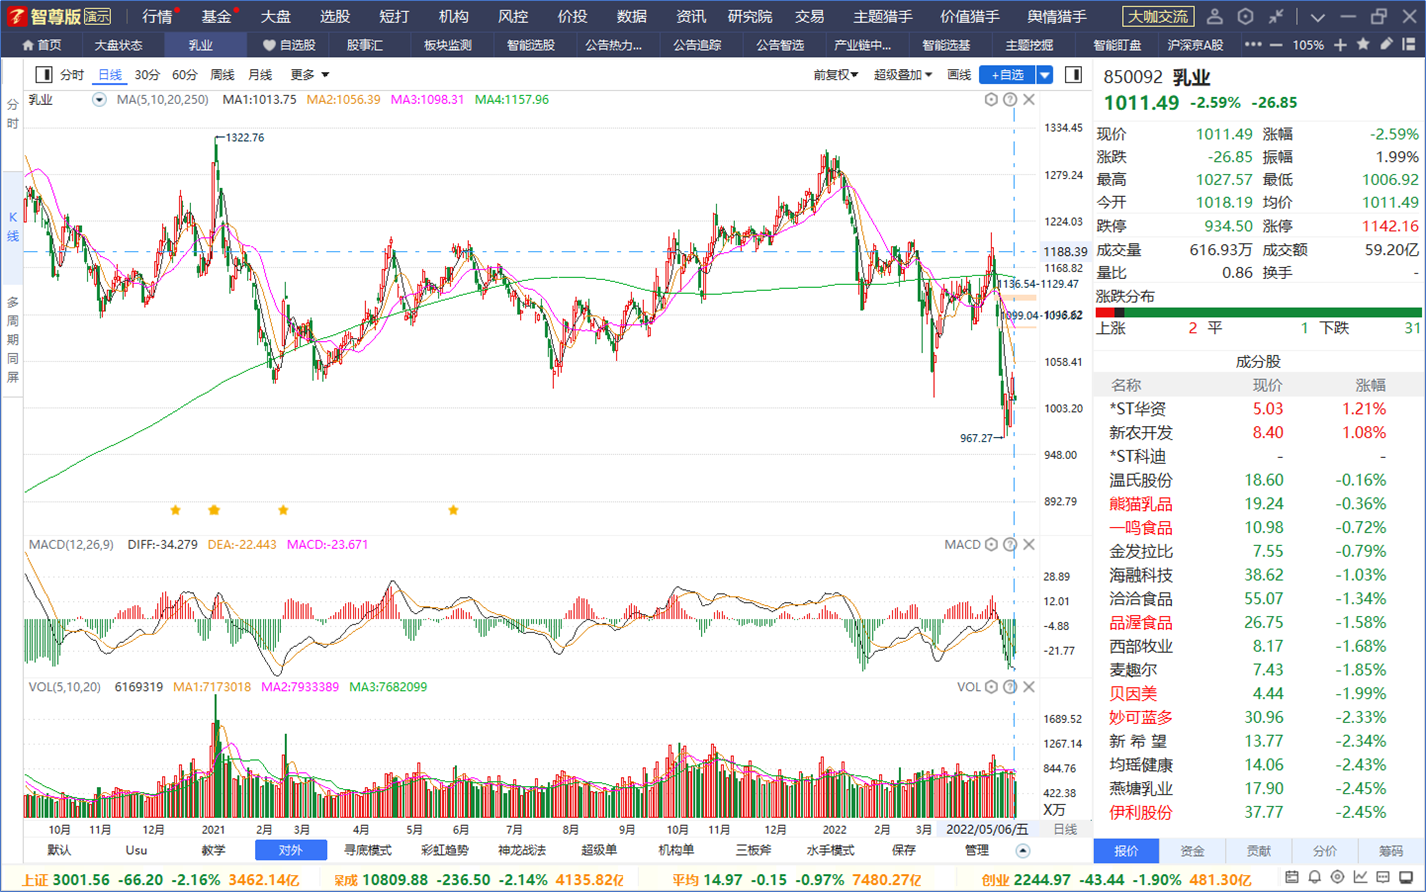Click the zoom out minus icon beside 105%
Image resolution: width=1426 pixels, height=892 pixels.
click(1276, 45)
